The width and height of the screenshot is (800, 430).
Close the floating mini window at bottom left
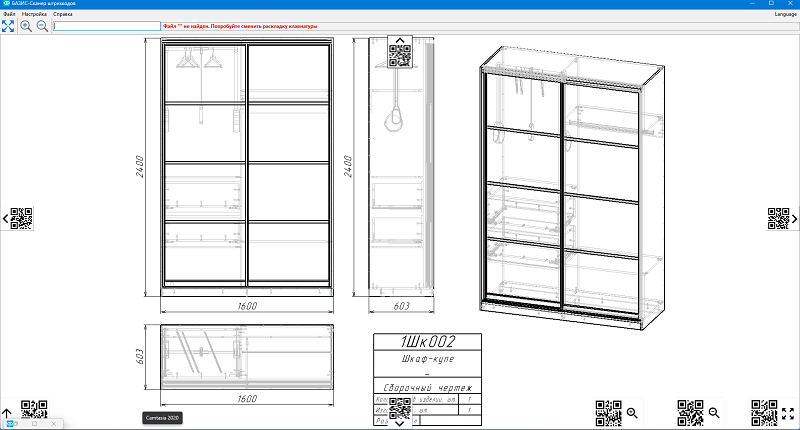54,424
